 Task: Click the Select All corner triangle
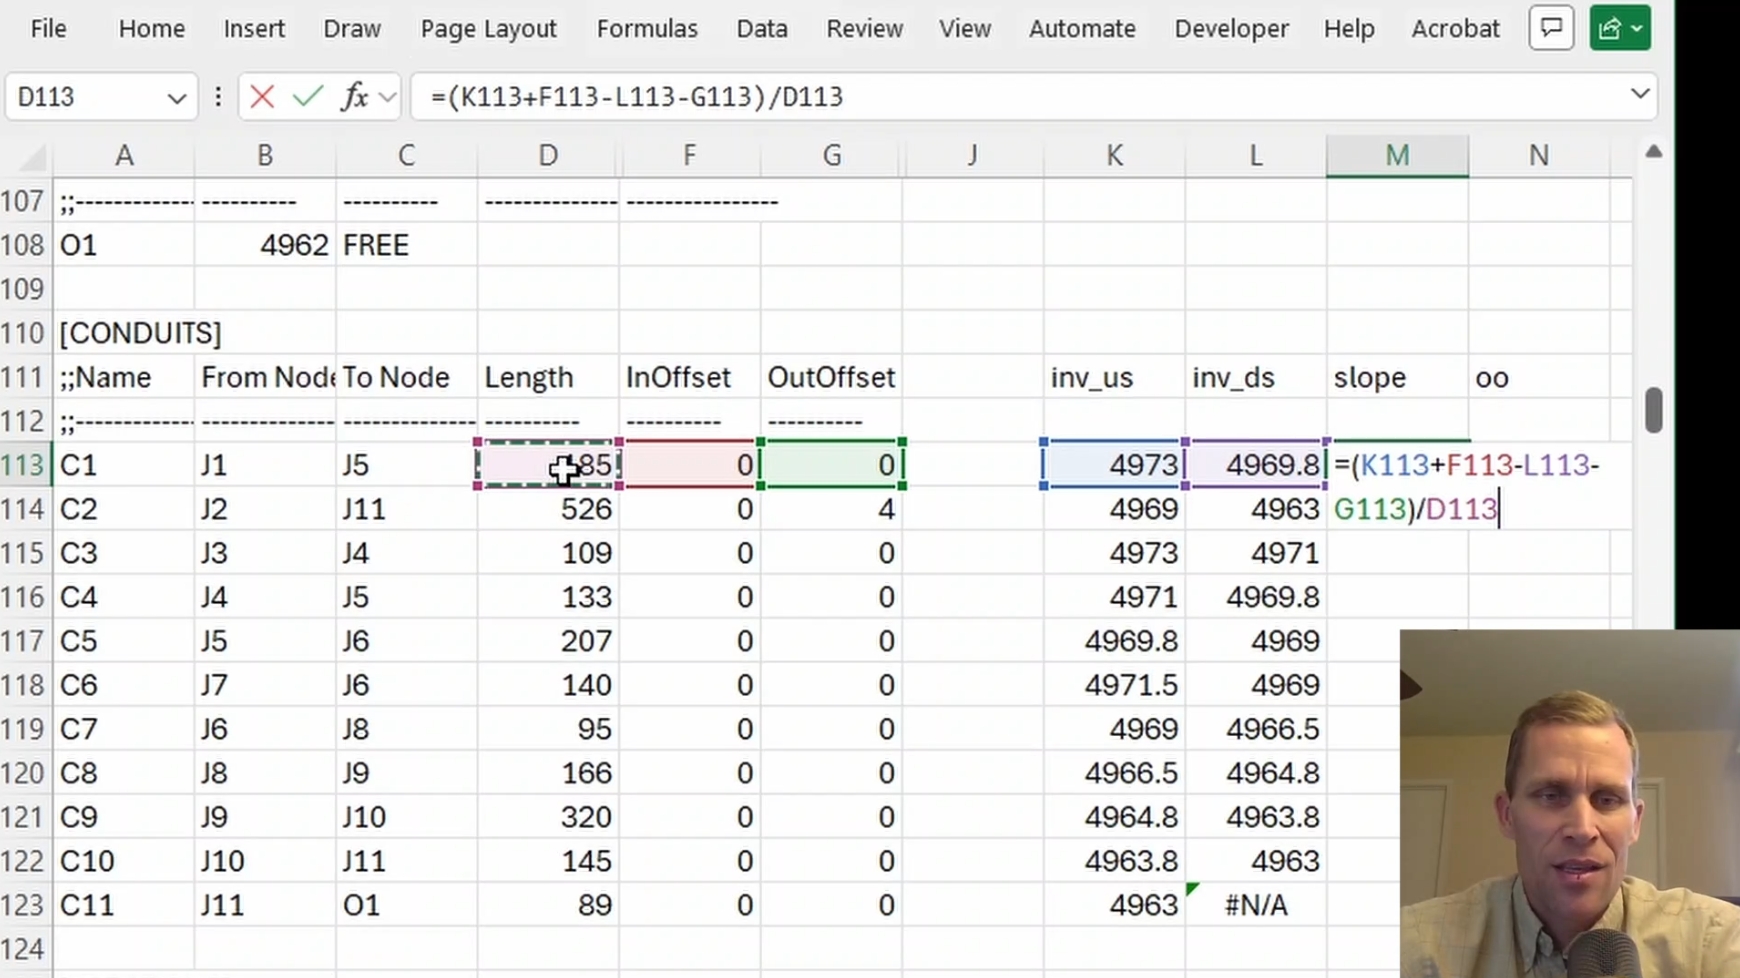[32, 157]
